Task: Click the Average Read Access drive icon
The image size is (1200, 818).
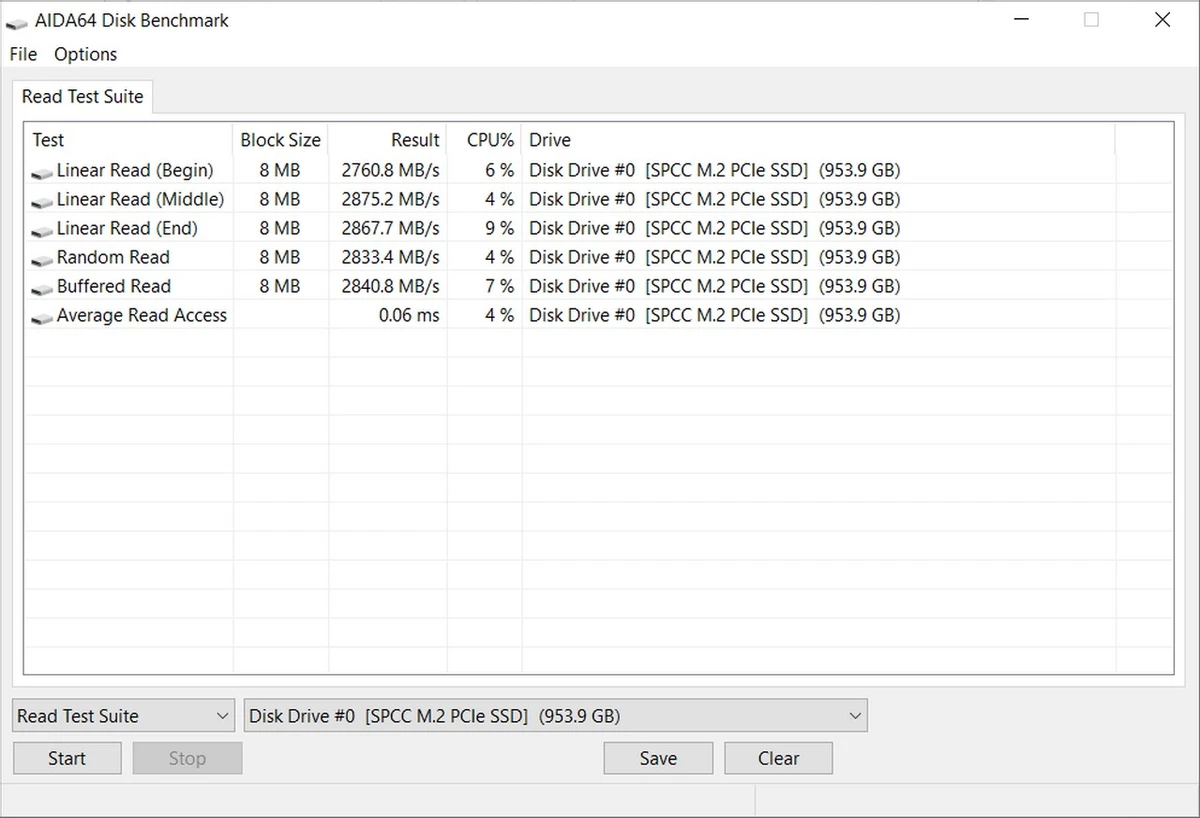Action: point(42,317)
